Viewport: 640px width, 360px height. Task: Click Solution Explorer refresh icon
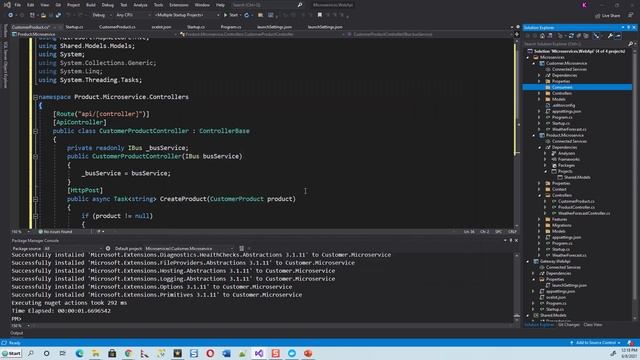571,36
